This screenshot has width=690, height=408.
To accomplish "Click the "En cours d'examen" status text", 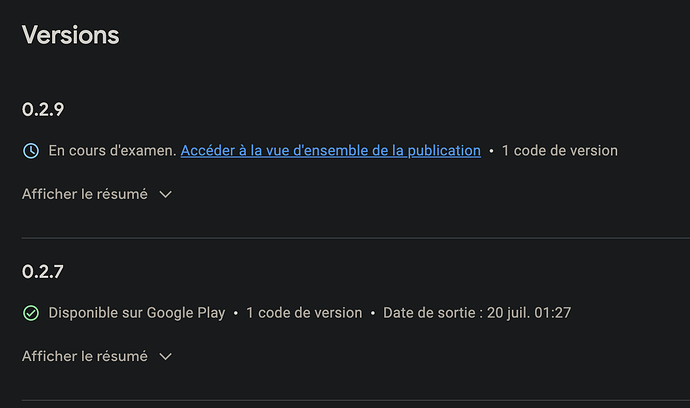I will [112, 151].
